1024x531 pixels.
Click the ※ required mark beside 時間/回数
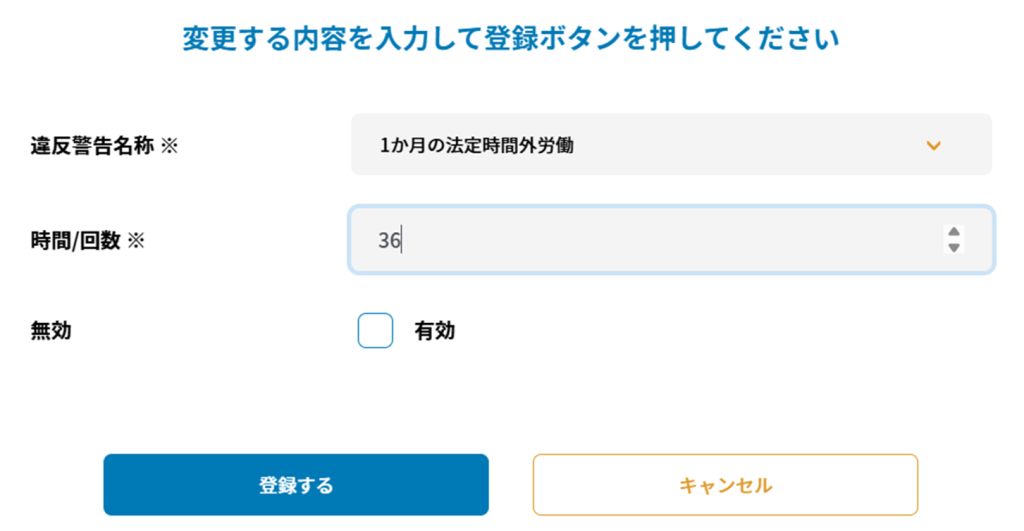tap(136, 240)
